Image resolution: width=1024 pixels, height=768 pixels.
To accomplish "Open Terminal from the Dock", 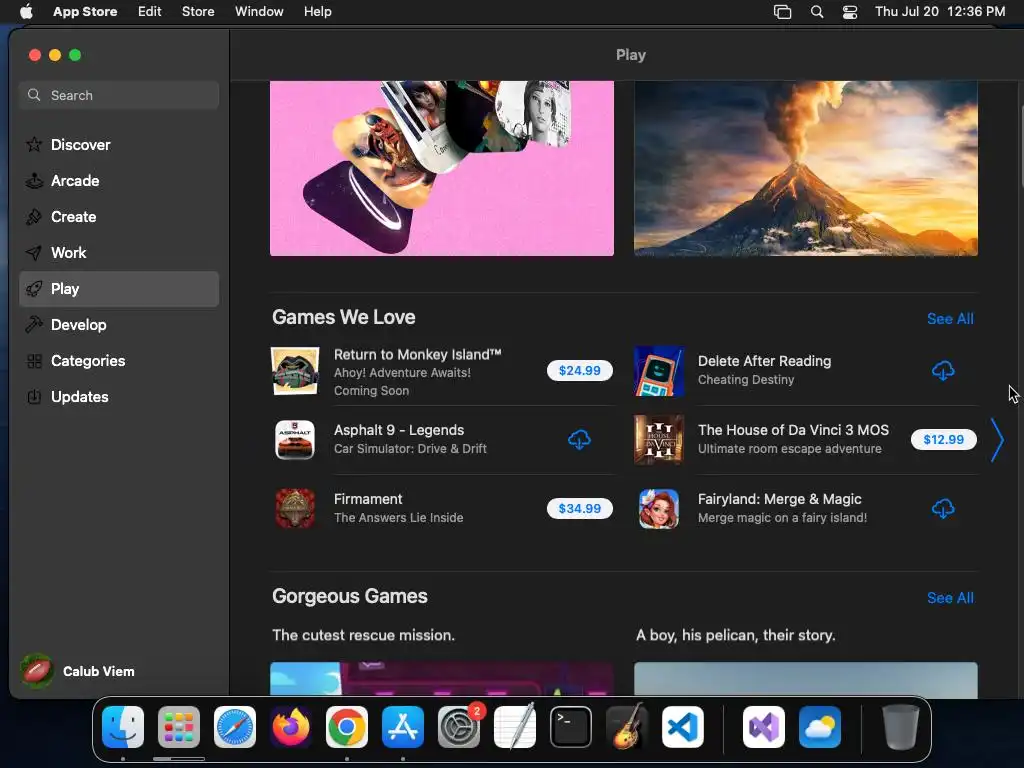I will click(x=571, y=727).
